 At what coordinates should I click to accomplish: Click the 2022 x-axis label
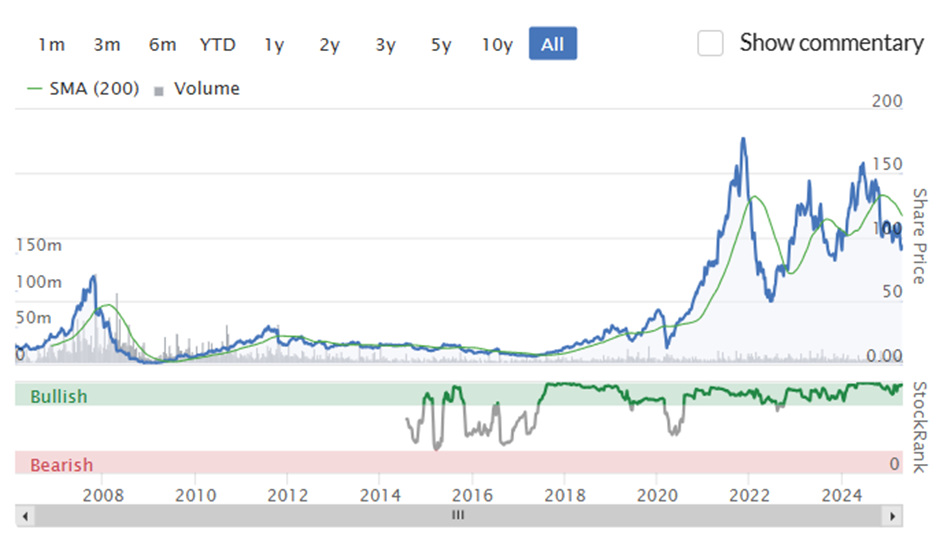coord(749,496)
